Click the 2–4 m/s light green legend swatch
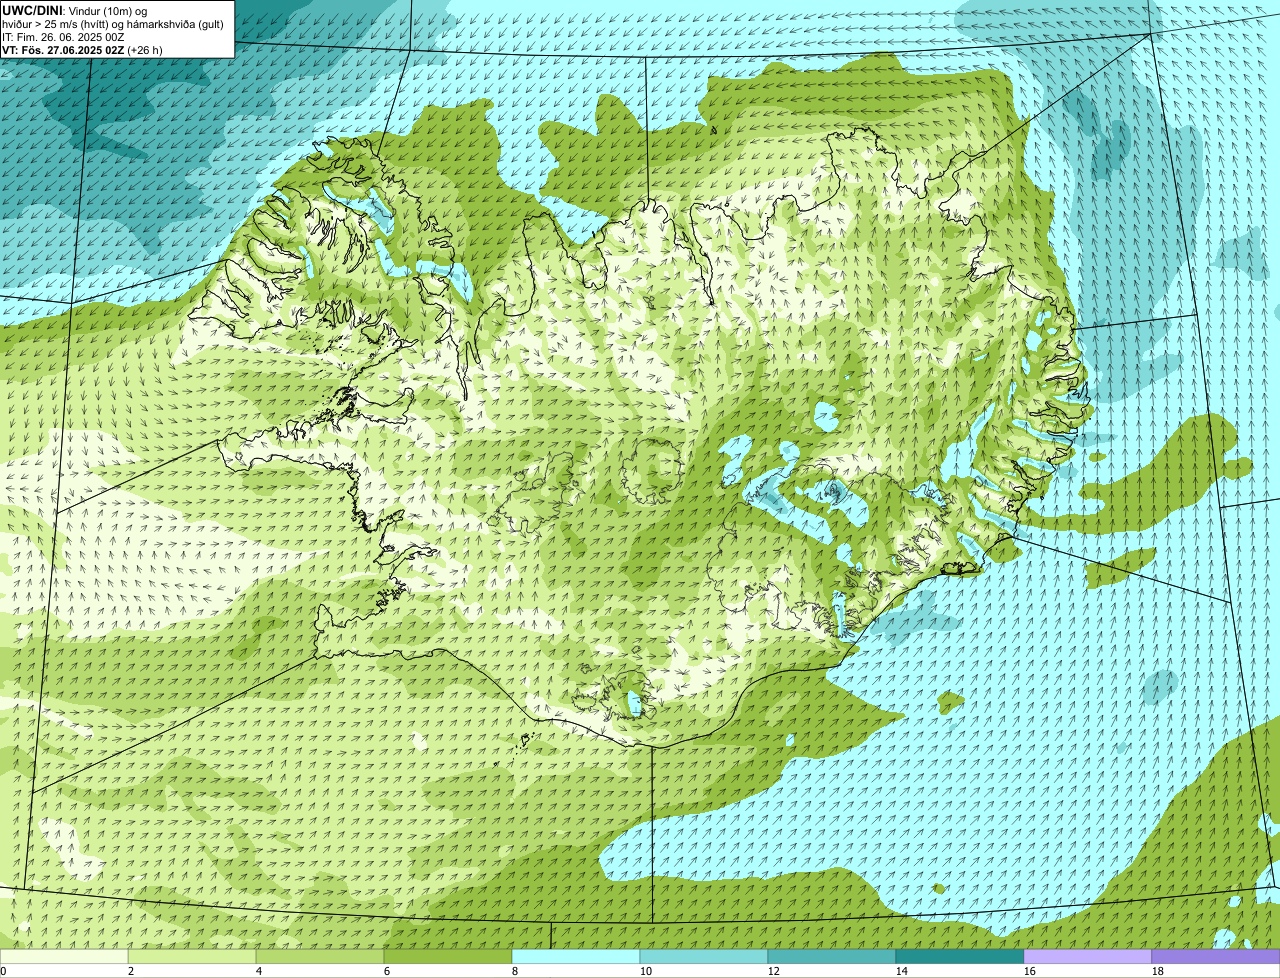The width and height of the screenshot is (1280, 978). [192, 957]
